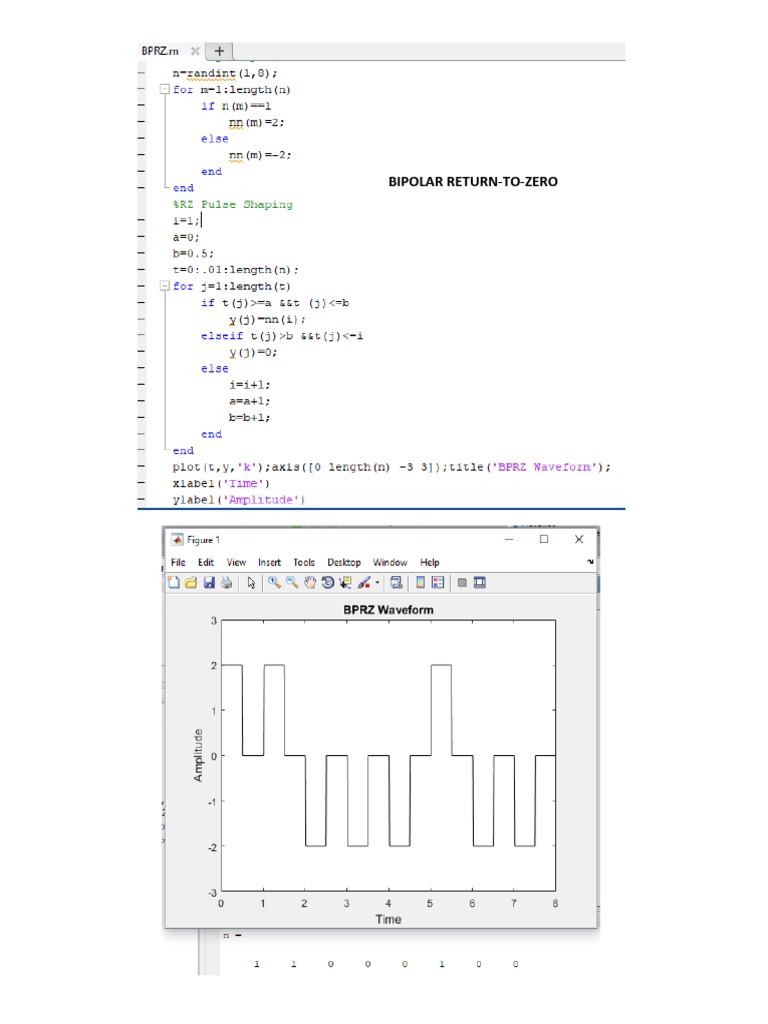This screenshot has height=1024, width=768.
Task: Save the figure using the floppy disk icon
Action: (x=209, y=583)
